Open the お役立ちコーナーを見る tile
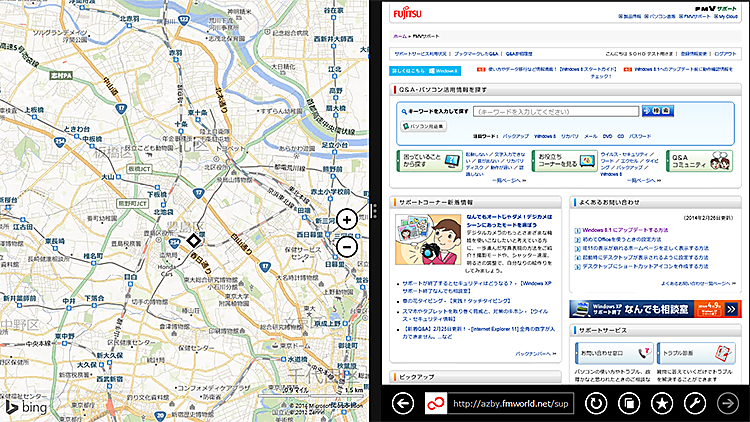Image resolution: width=750 pixels, height=422 pixels. pos(565,161)
